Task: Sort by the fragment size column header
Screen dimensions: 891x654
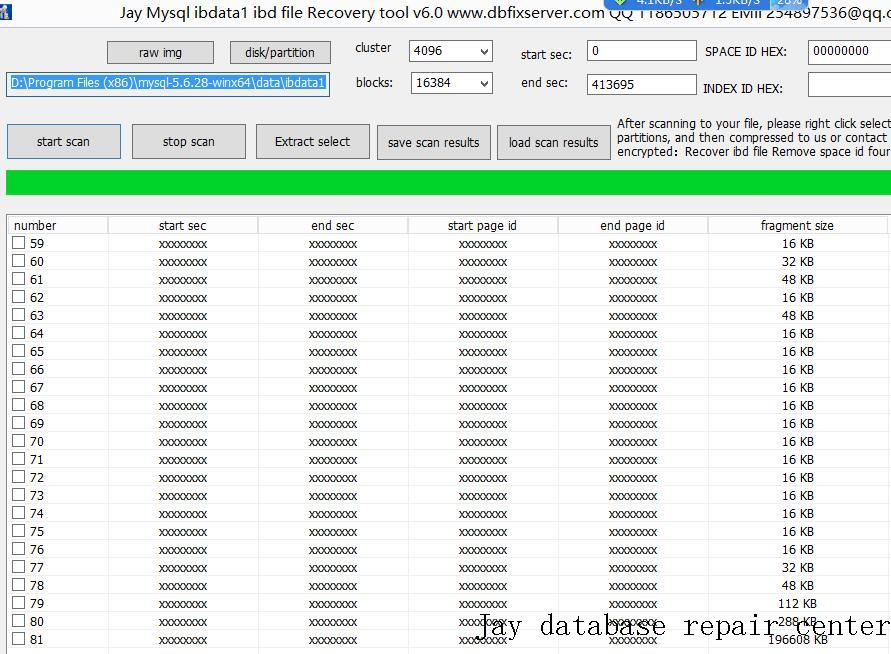Action: click(x=797, y=226)
